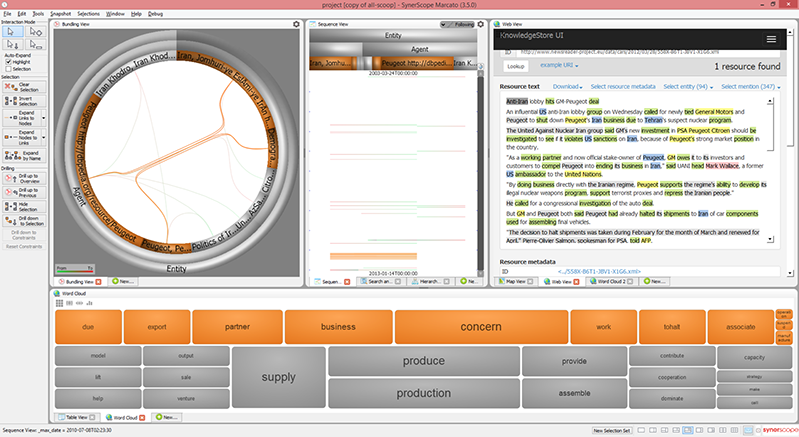Toggle the Following option in Sequence View
The width and height of the screenshot is (799, 437).
(x=458, y=24)
